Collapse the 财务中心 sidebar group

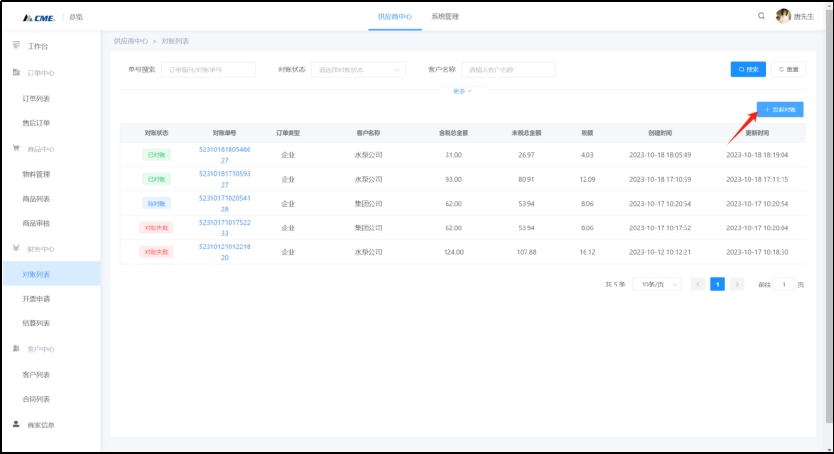(40, 248)
